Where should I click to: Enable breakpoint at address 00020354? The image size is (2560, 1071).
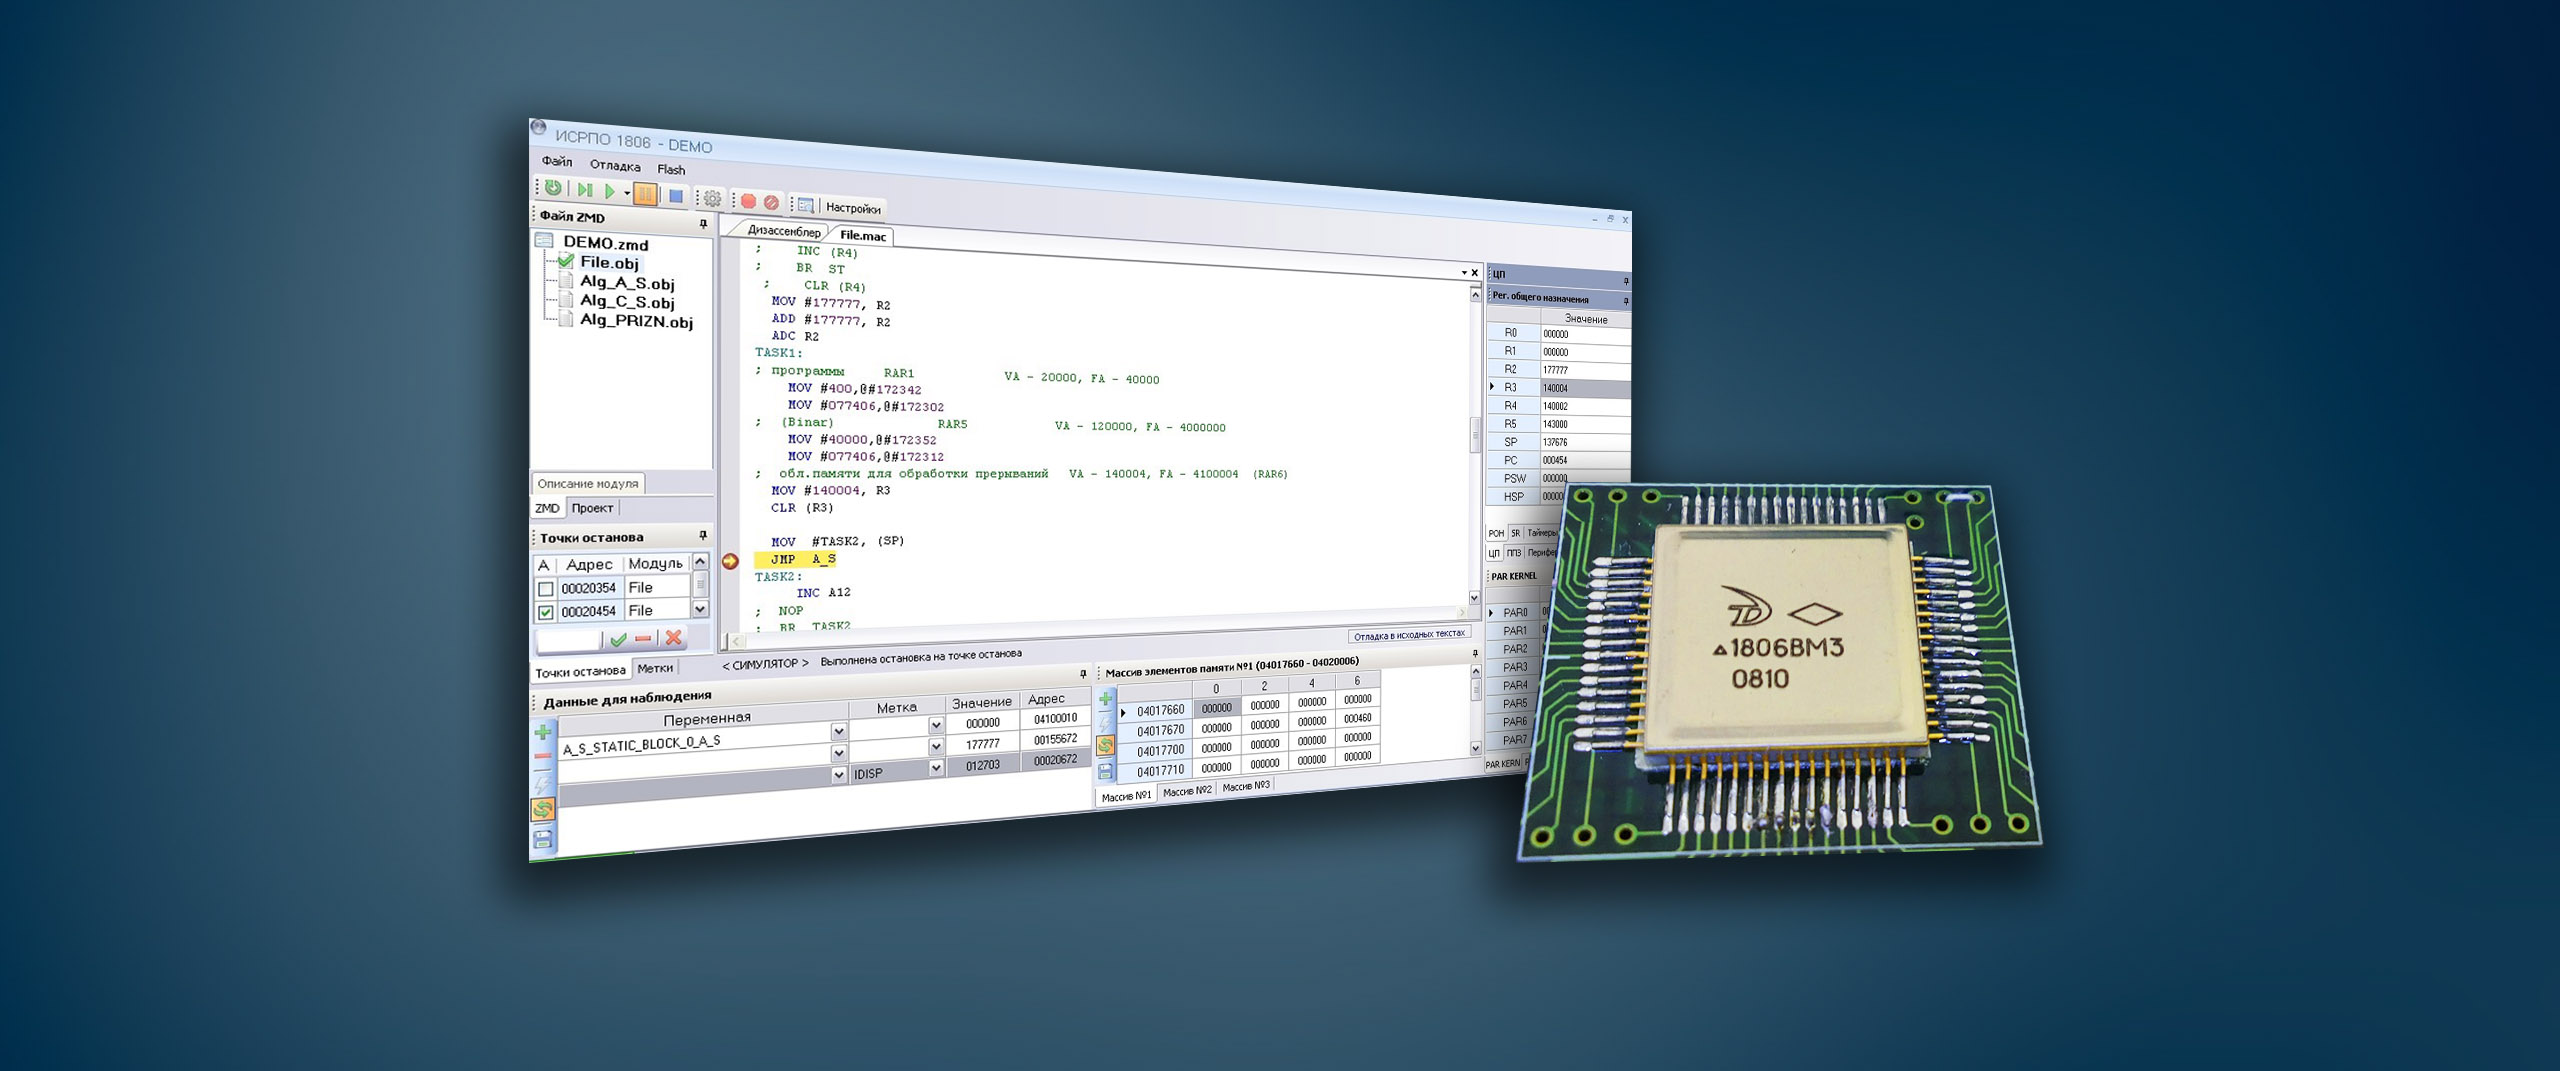point(546,588)
